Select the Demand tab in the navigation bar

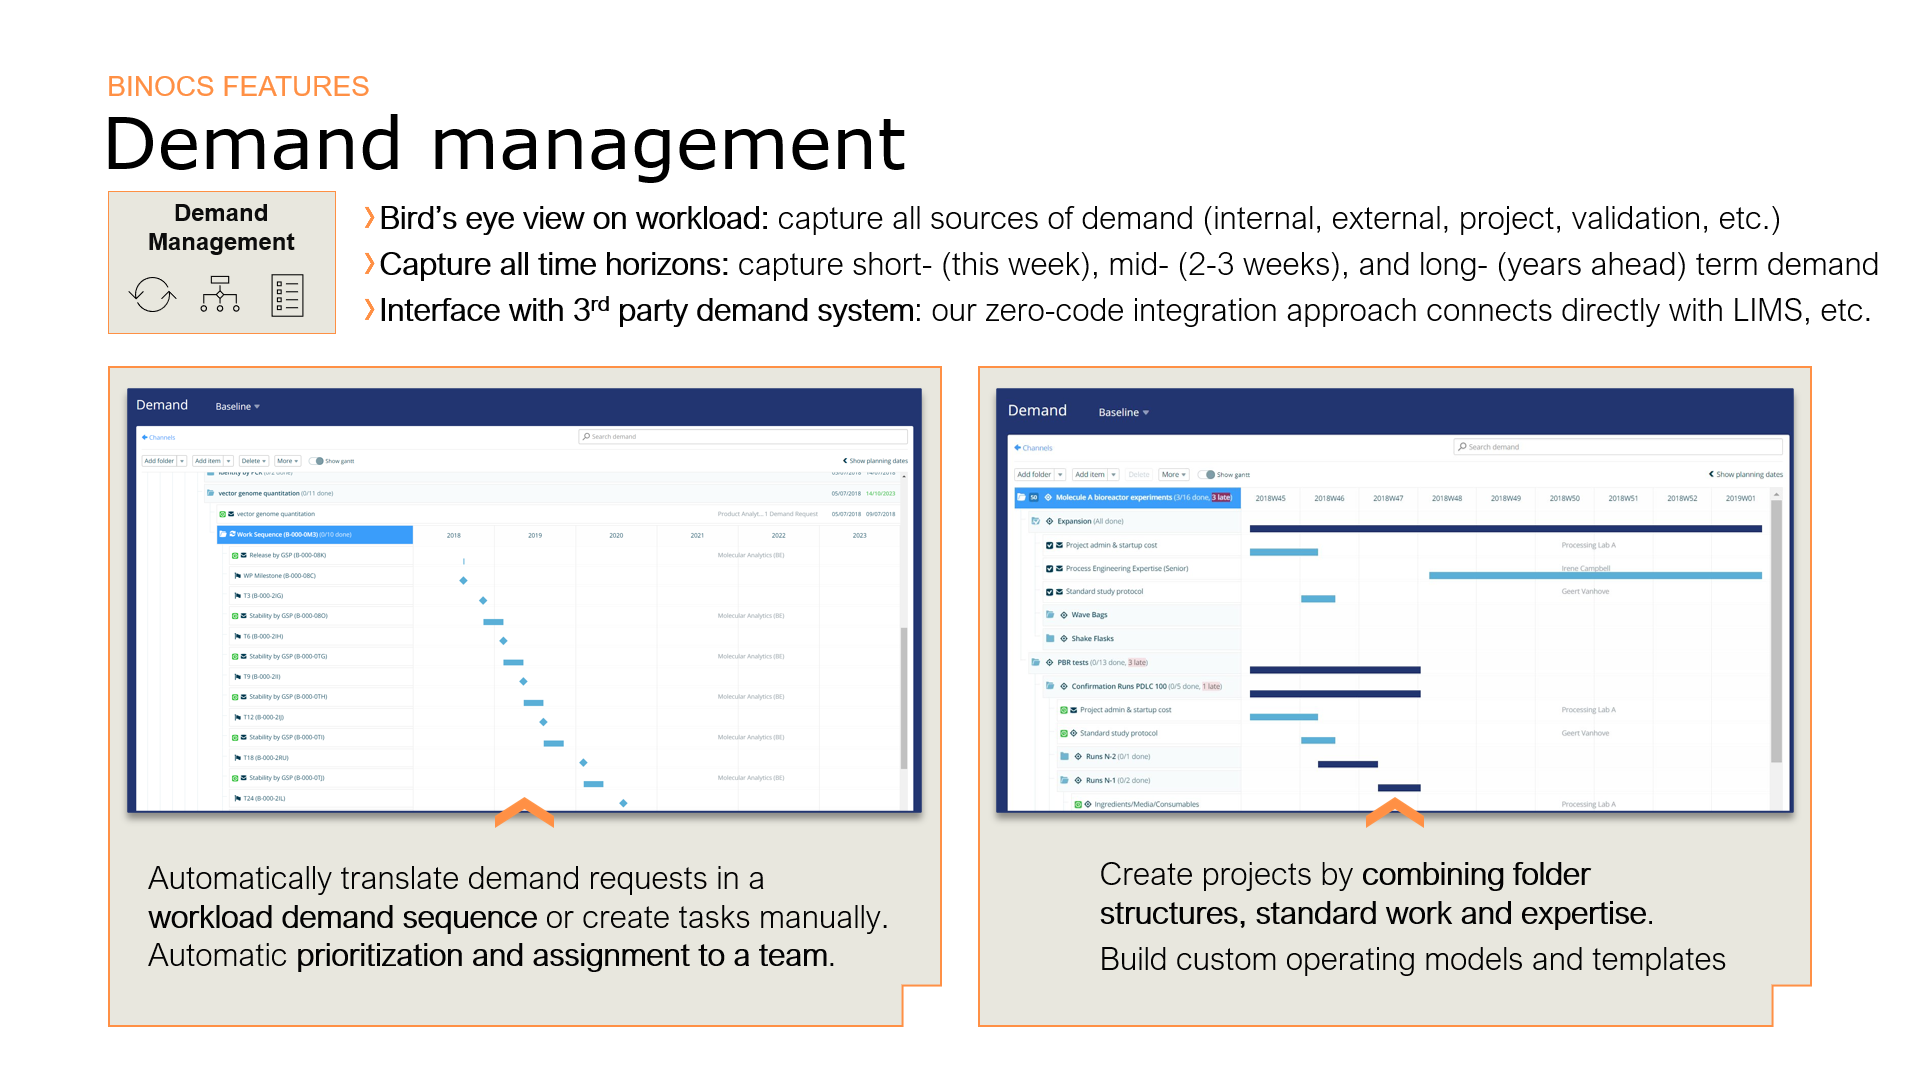tap(161, 405)
